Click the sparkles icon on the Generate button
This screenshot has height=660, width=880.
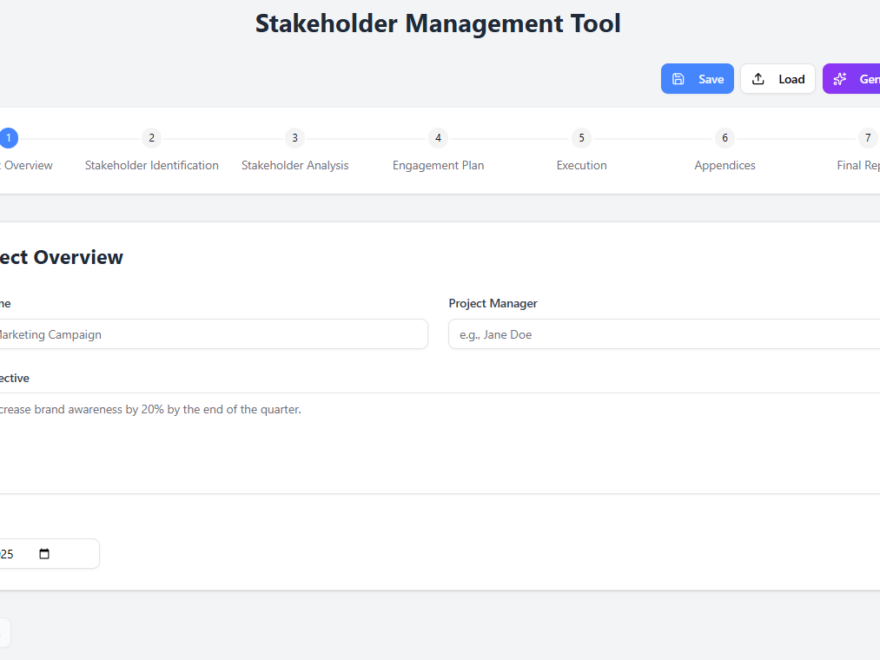point(840,78)
